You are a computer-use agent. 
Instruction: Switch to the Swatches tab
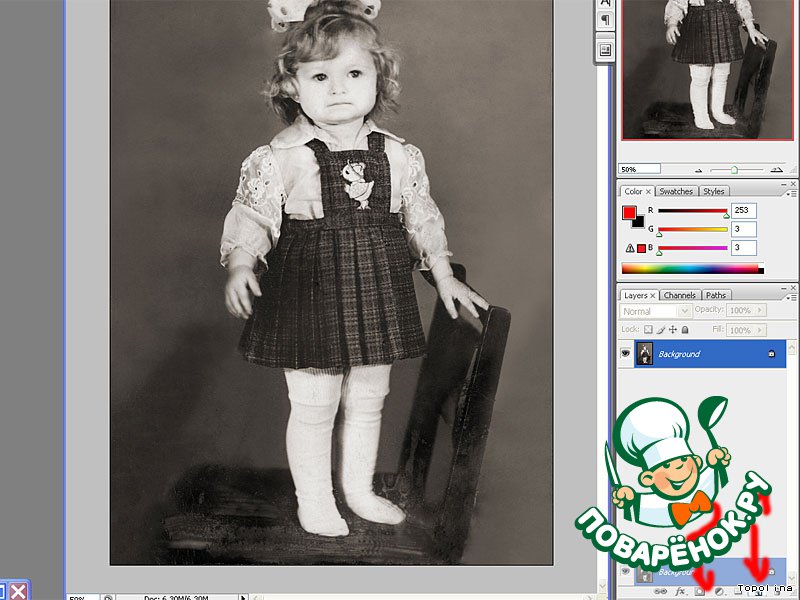point(676,191)
